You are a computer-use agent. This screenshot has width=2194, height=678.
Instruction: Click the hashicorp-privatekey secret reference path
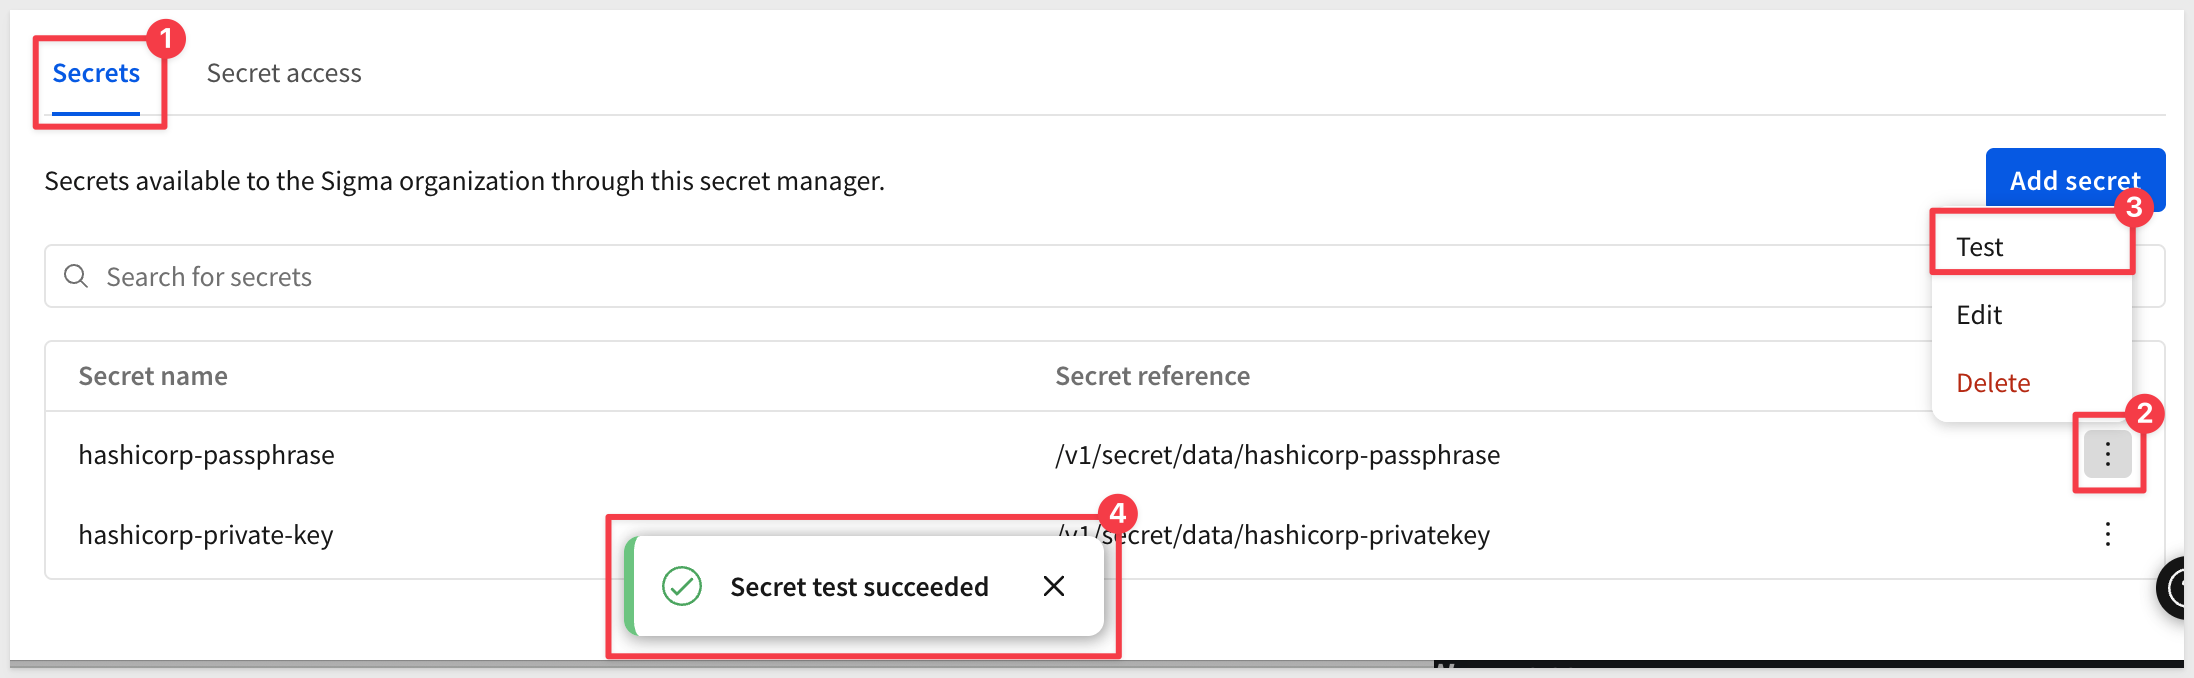[1272, 535]
